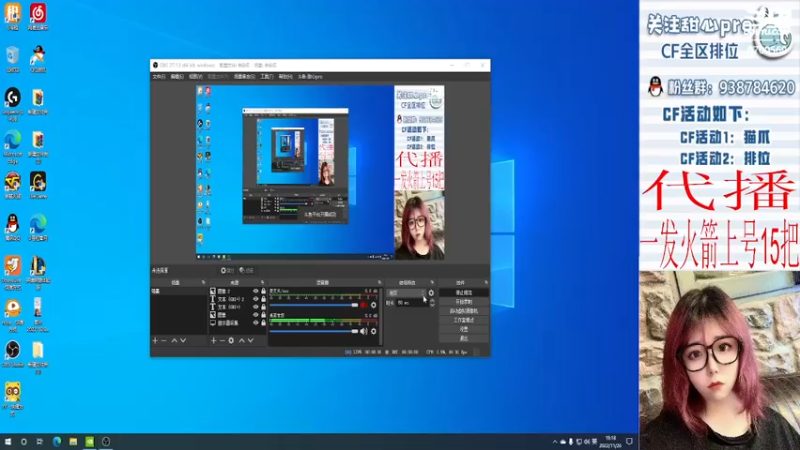Increase transition duration with up arrow
800x450 pixels.
[x=432, y=301]
